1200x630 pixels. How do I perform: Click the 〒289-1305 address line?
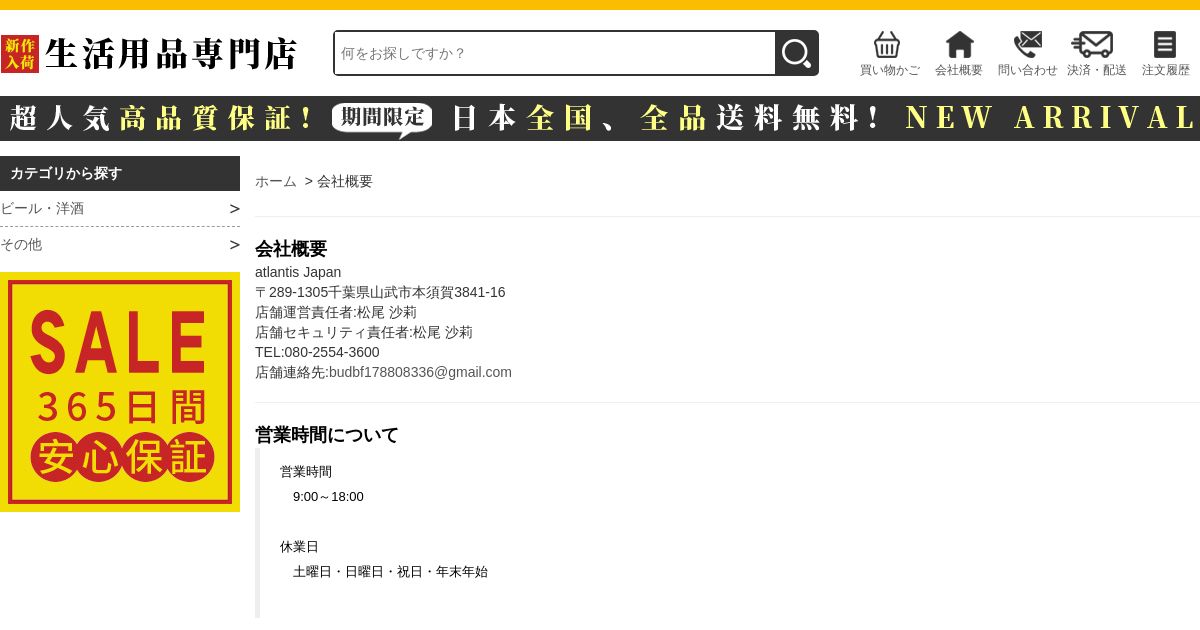[x=380, y=292]
